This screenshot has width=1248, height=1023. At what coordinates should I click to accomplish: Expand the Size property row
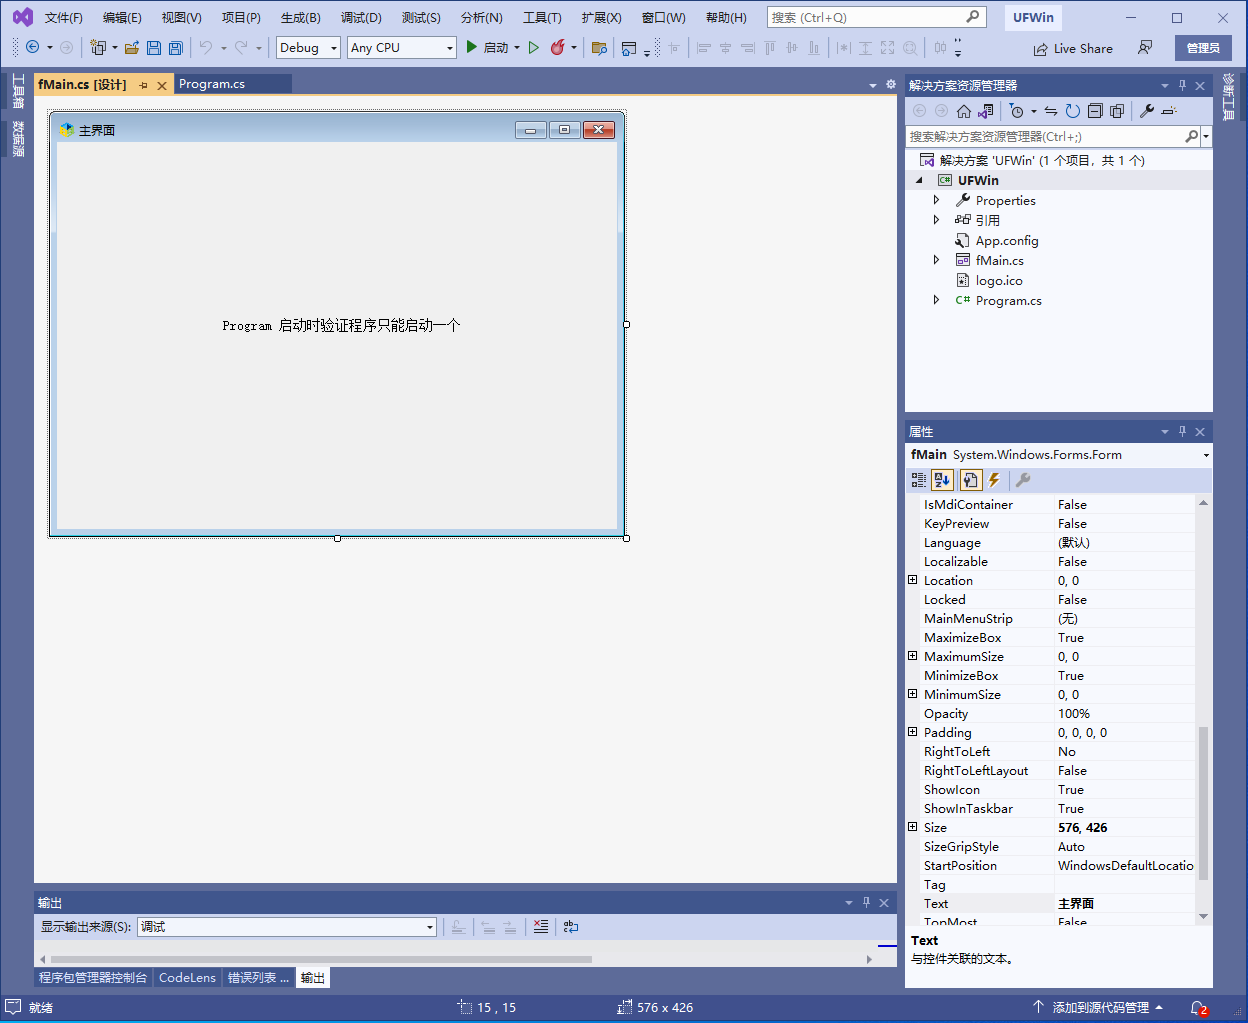(912, 827)
